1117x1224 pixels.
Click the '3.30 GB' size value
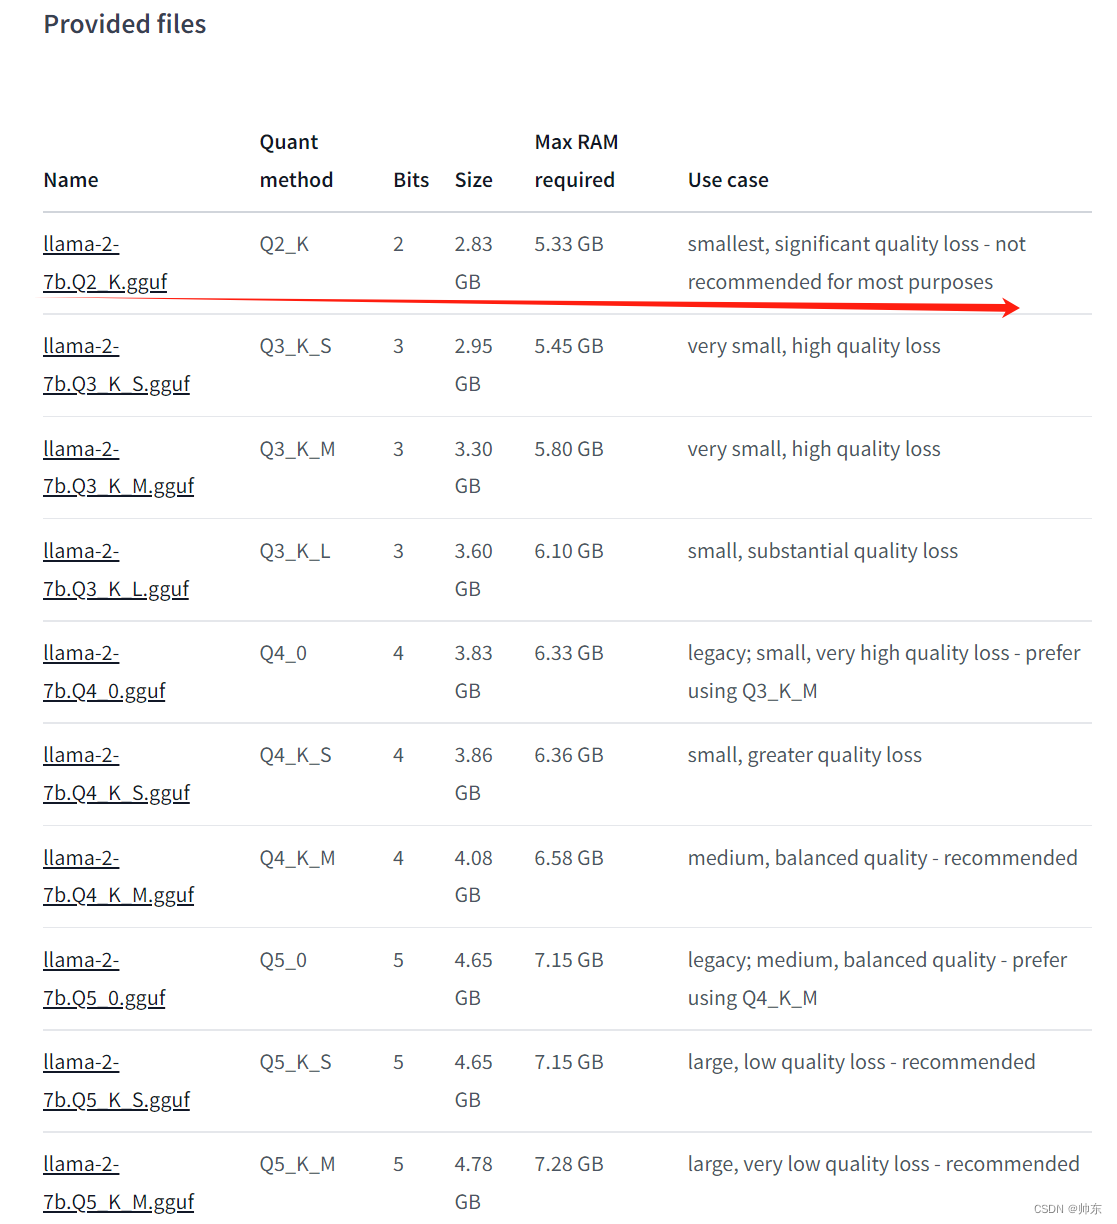click(x=473, y=467)
